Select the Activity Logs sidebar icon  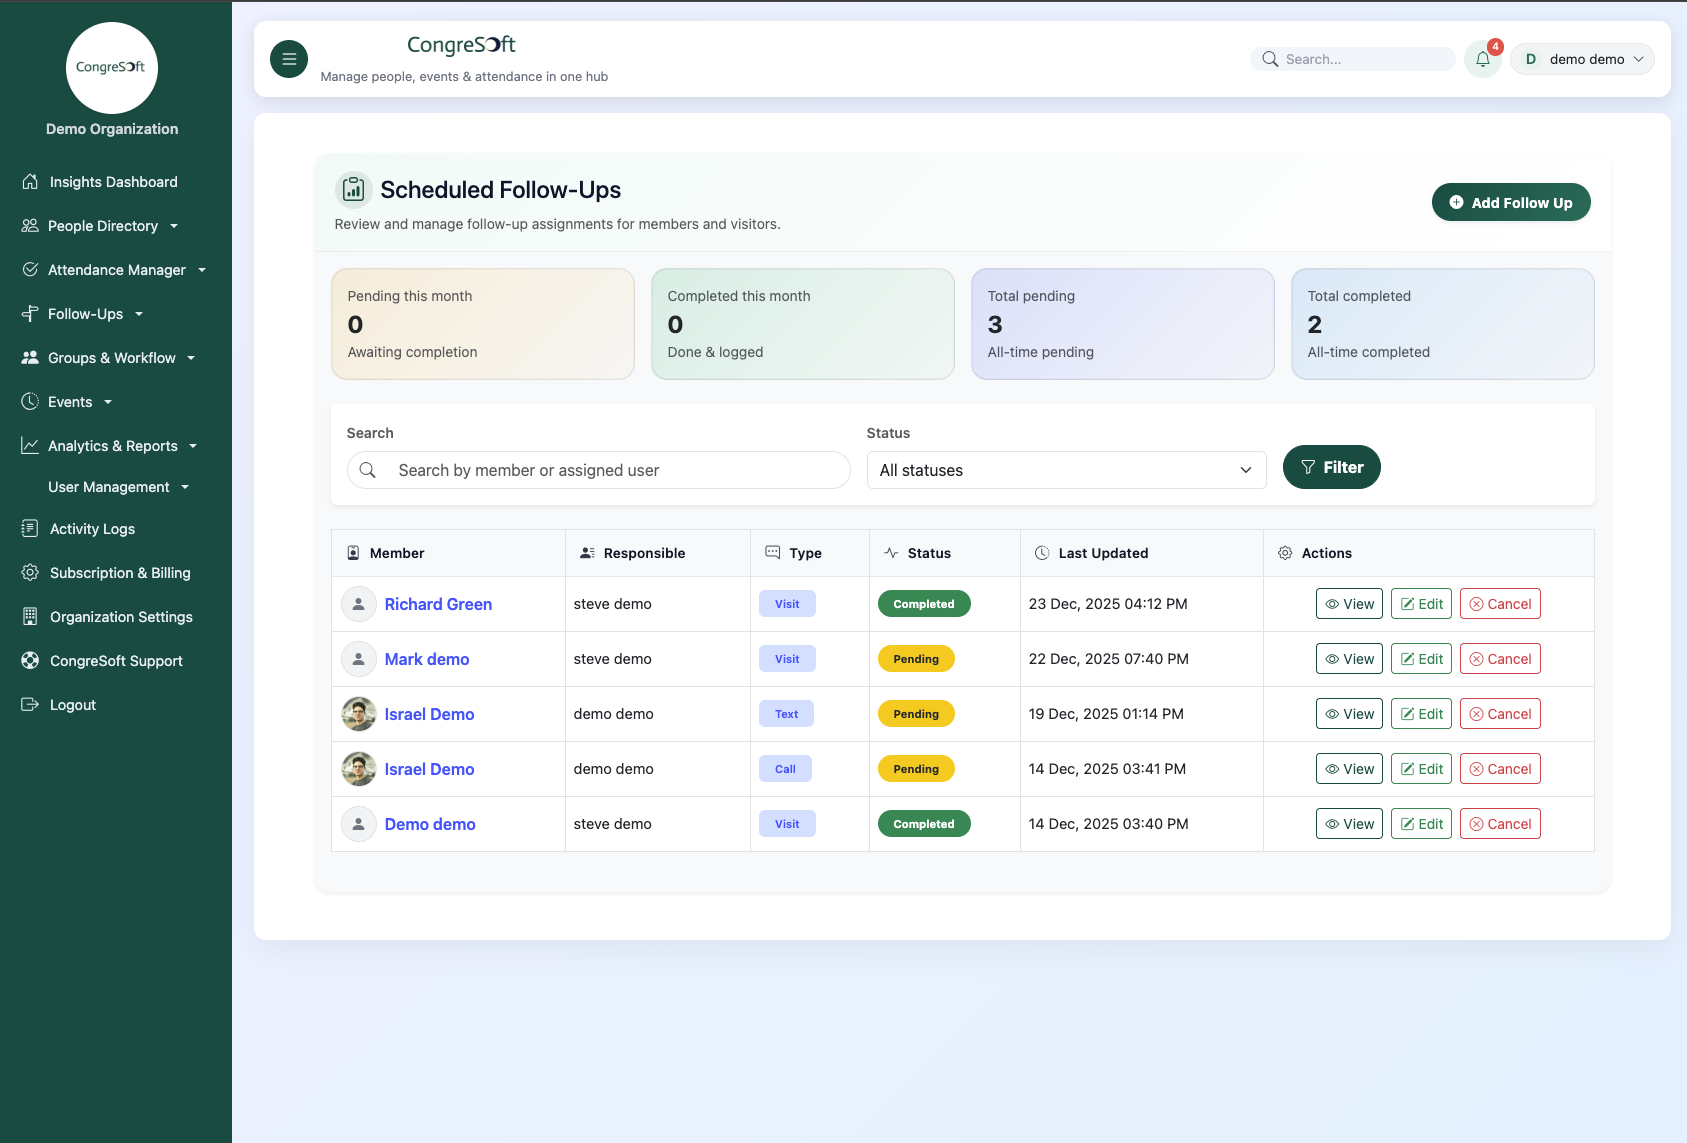click(x=30, y=528)
